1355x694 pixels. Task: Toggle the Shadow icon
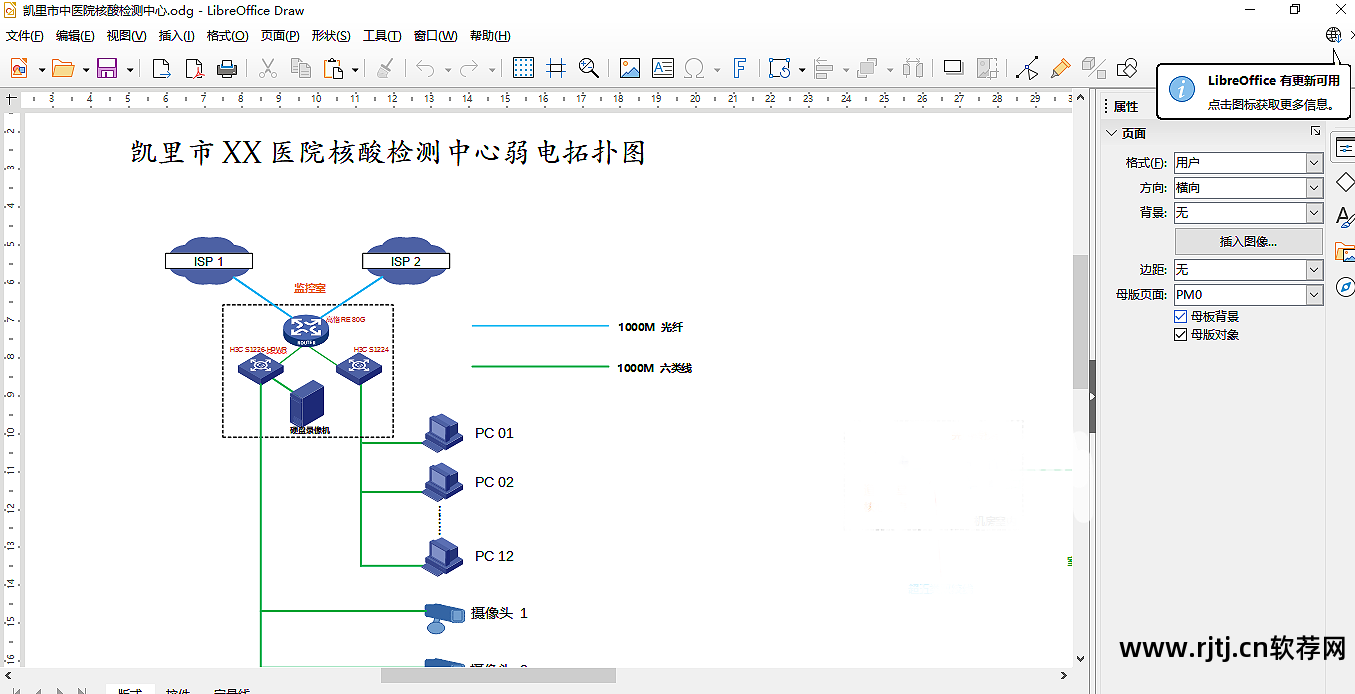point(954,68)
